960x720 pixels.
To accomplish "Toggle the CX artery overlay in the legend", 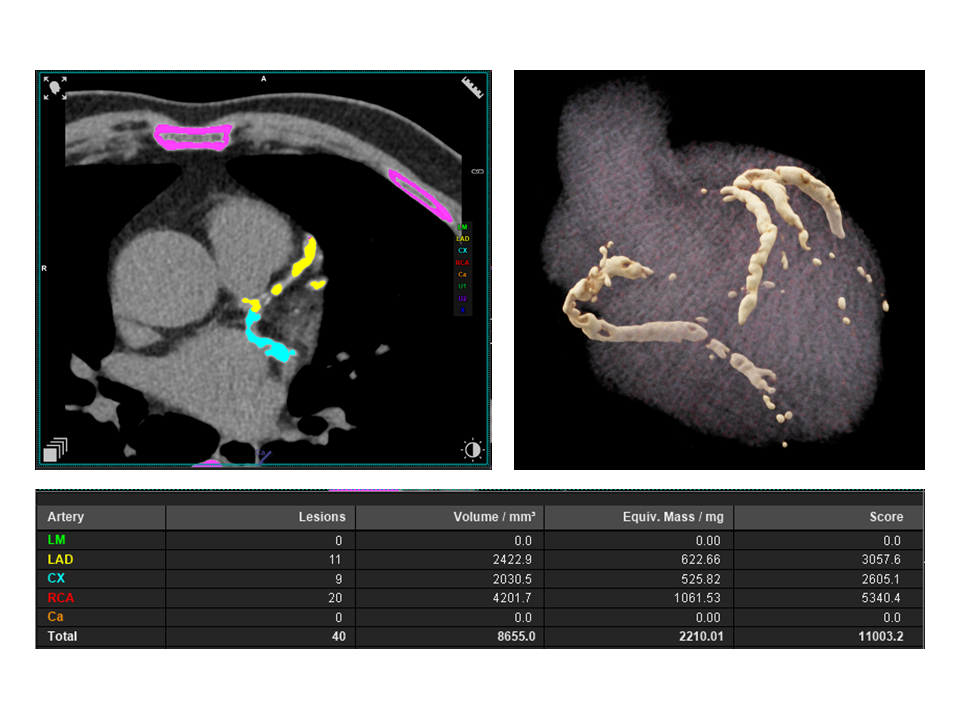I will point(462,250).
